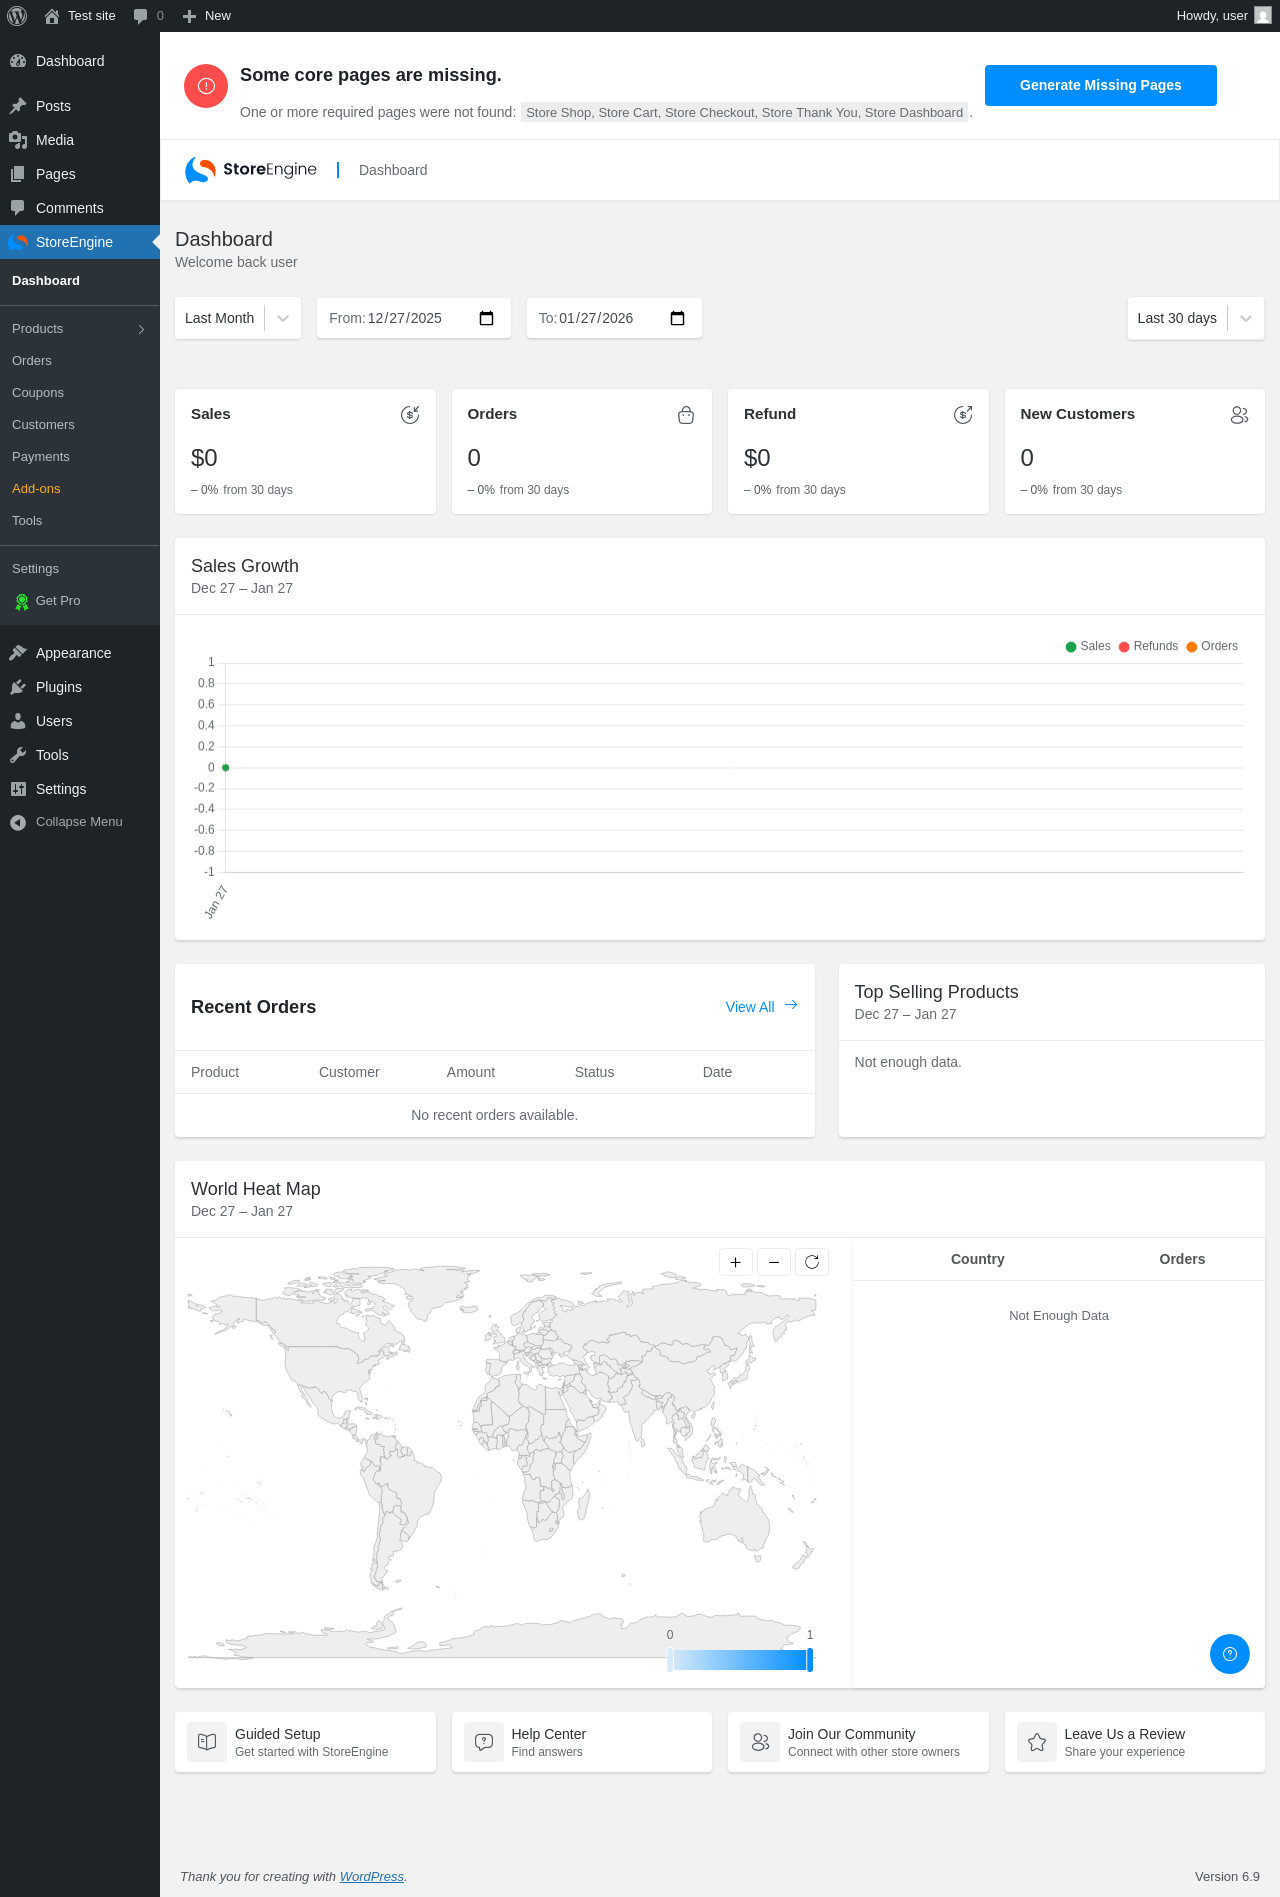The width and height of the screenshot is (1280, 1897).
Task: Toggle the Orders series in chart legend
Action: click(x=1212, y=646)
